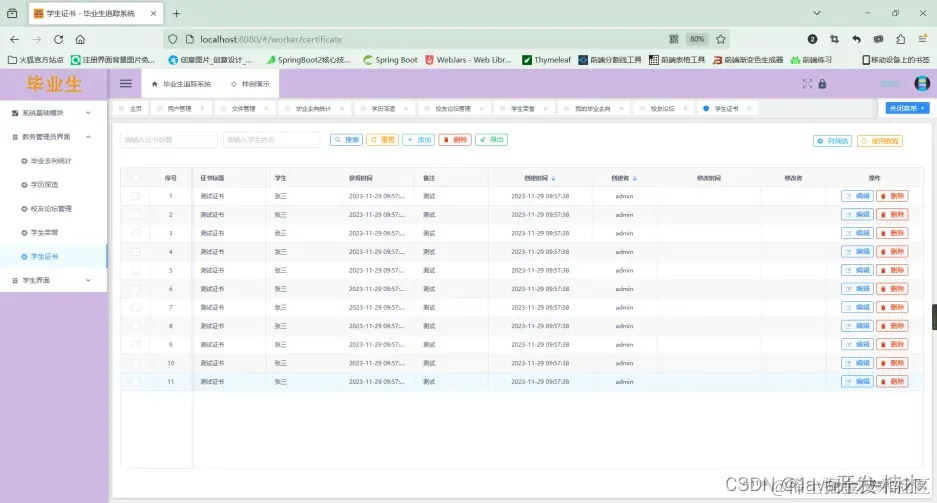Click the 创建时间 column sort icon
The image size is (937, 503).
pyautogui.click(x=553, y=178)
